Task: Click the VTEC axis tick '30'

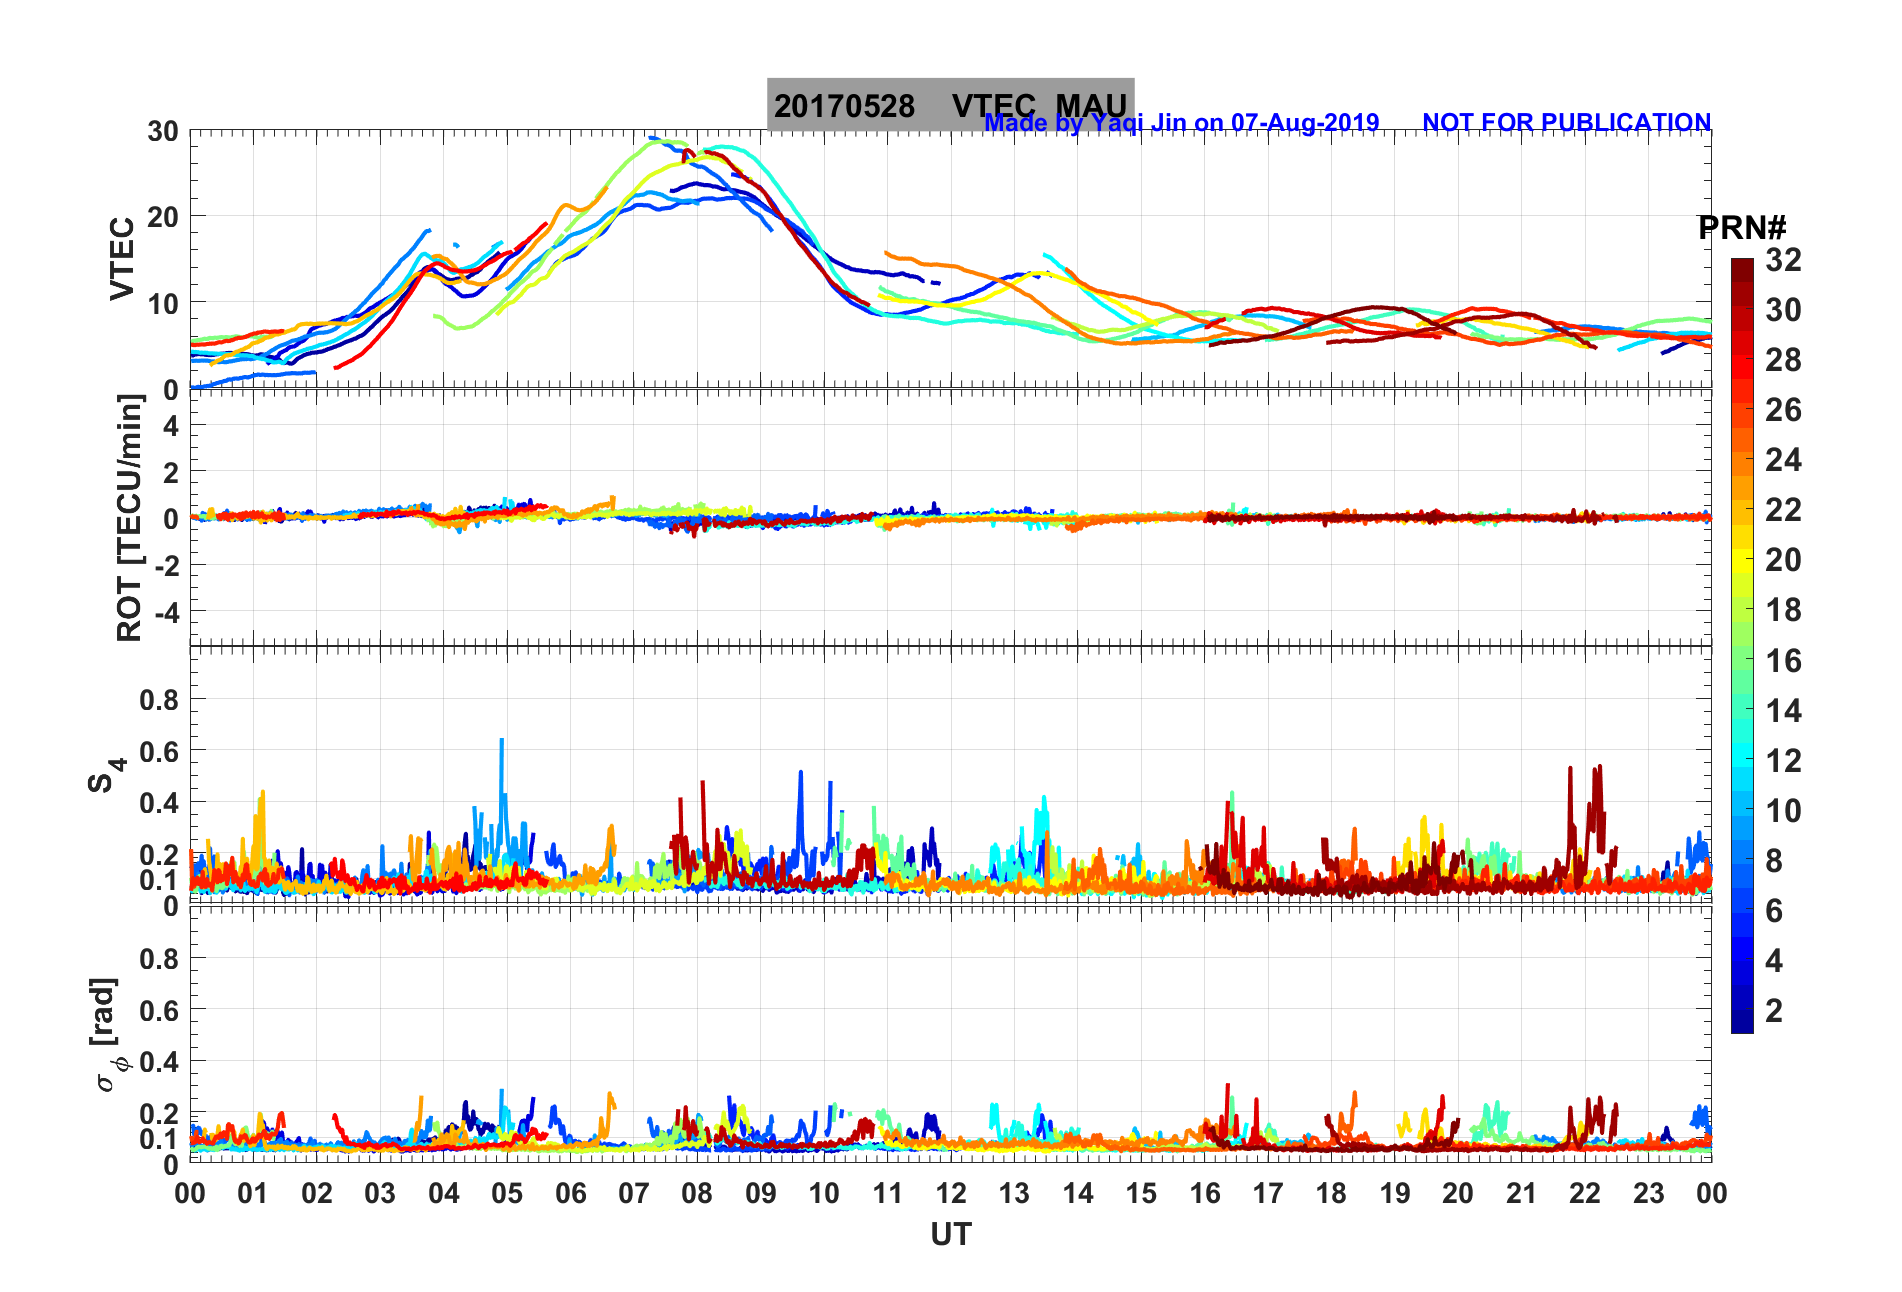Action: (163, 131)
